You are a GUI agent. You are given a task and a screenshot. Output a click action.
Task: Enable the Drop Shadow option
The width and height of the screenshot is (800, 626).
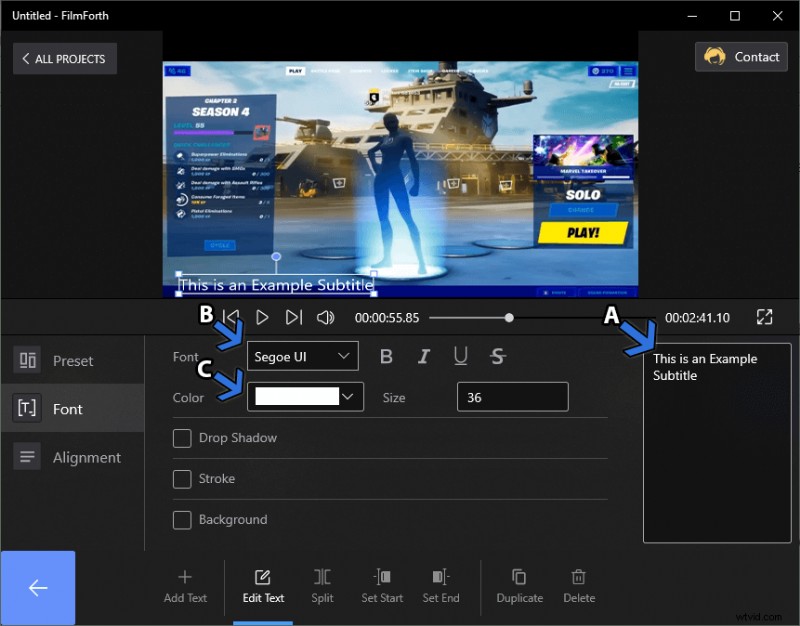click(x=182, y=438)
